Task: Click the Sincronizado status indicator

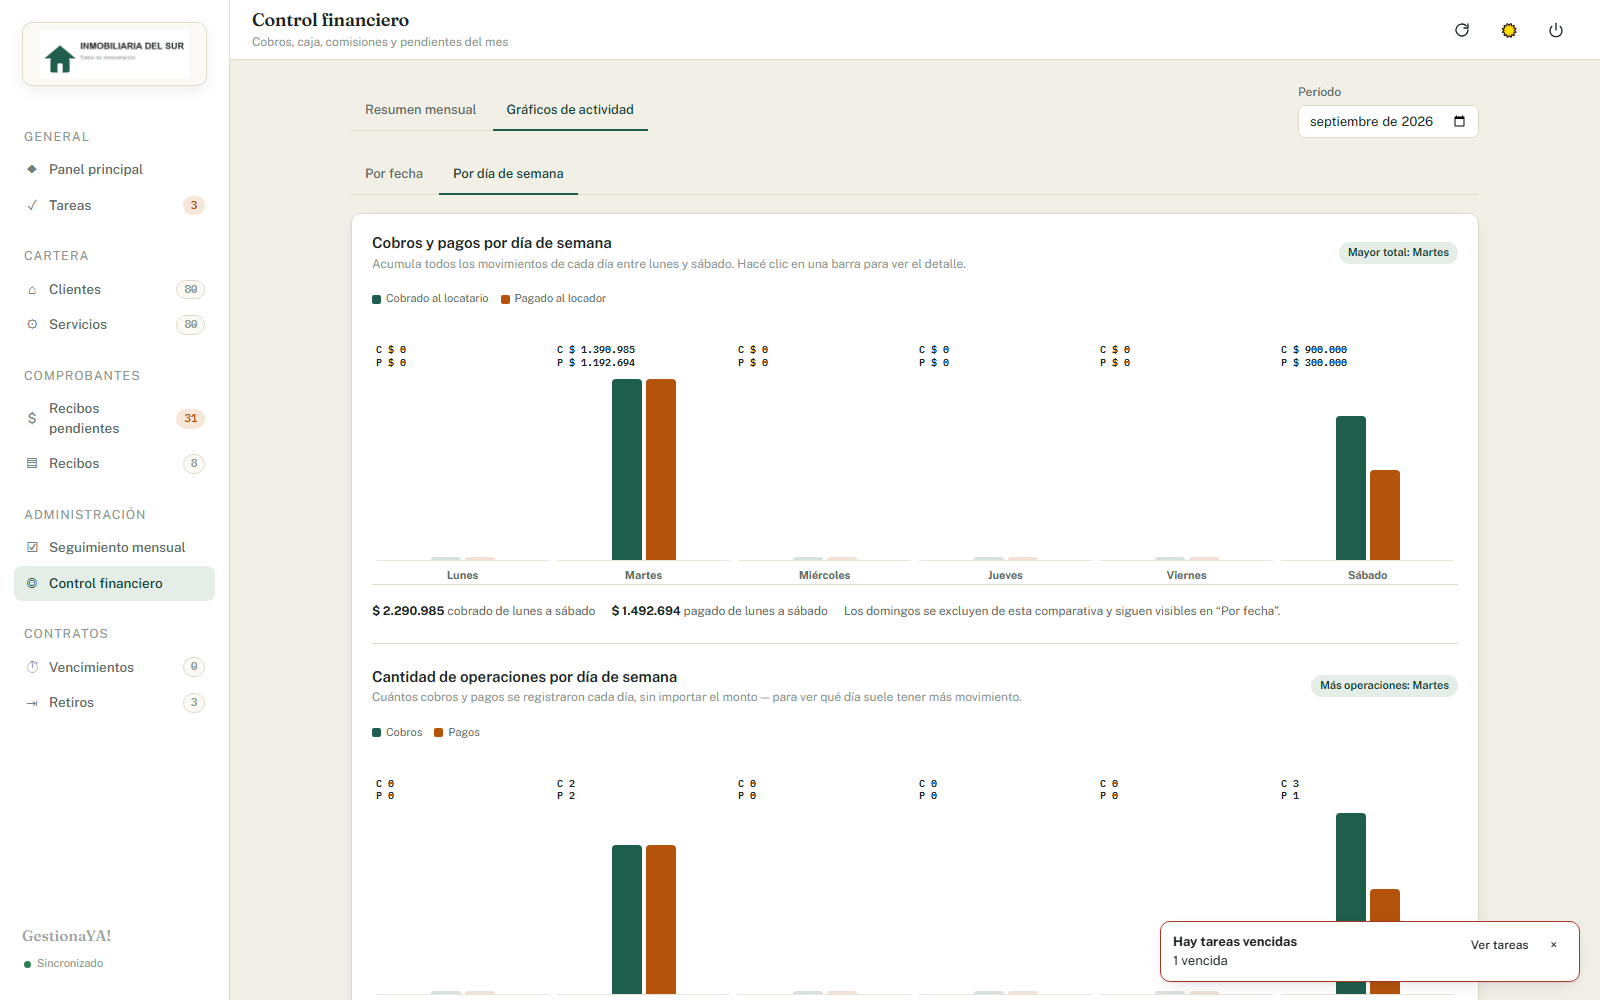Action: (x=63, y=964)
